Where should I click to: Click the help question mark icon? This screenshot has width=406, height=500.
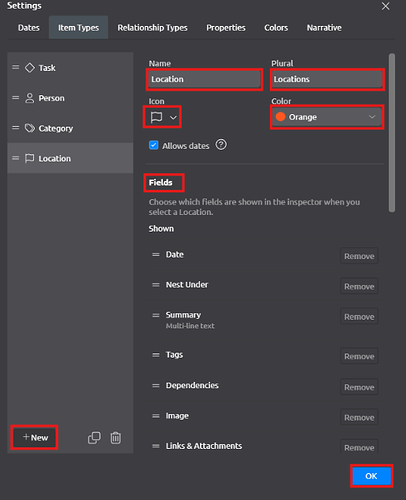(x=221, y=145)
